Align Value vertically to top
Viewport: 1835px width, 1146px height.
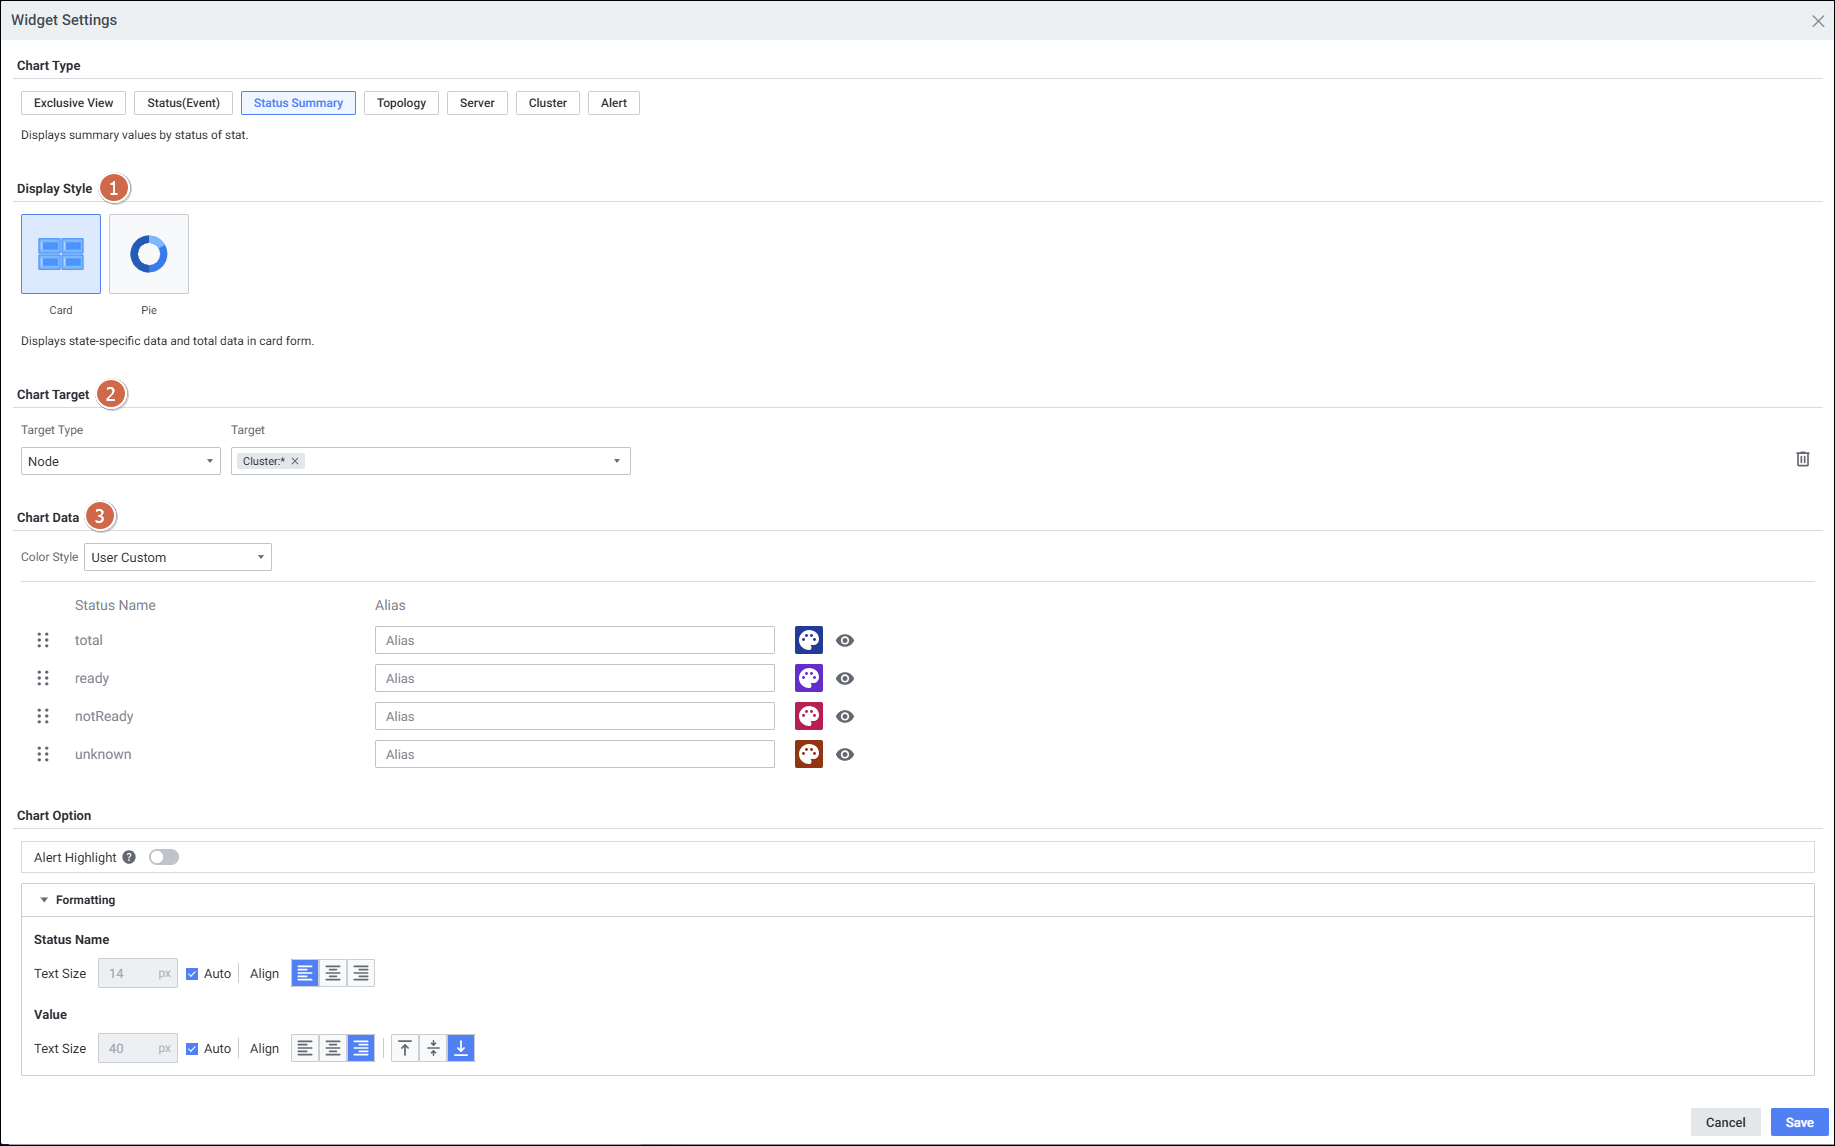tap(405, 1048)
